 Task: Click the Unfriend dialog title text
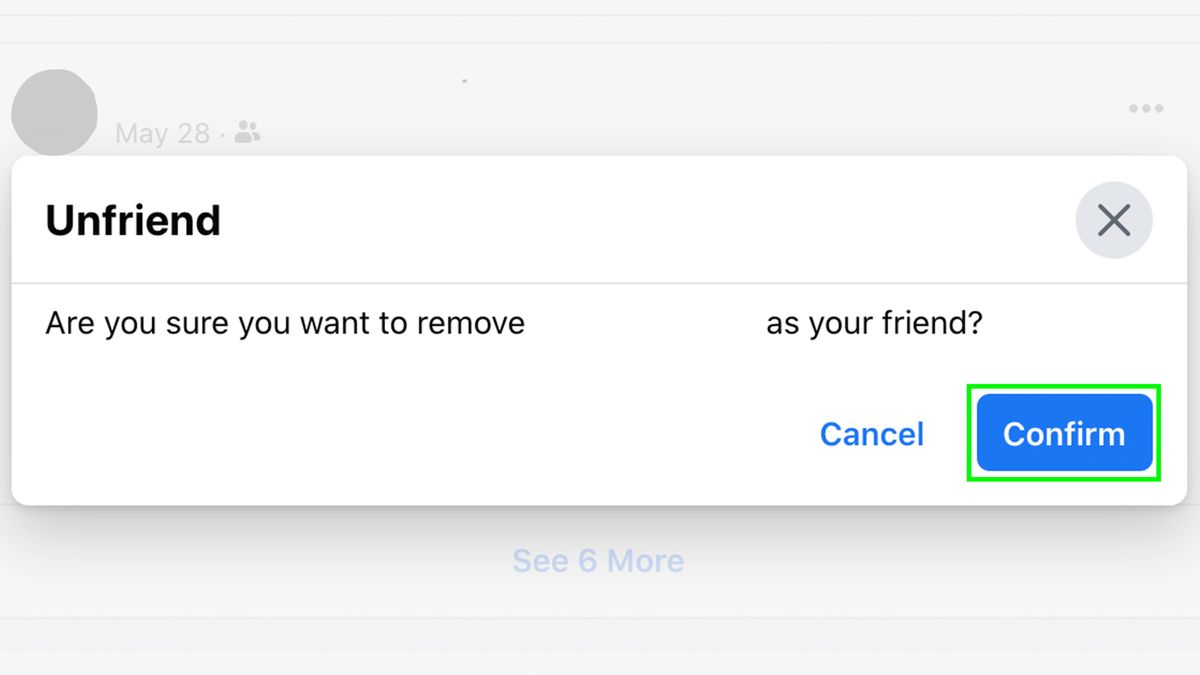click(132, 220)
